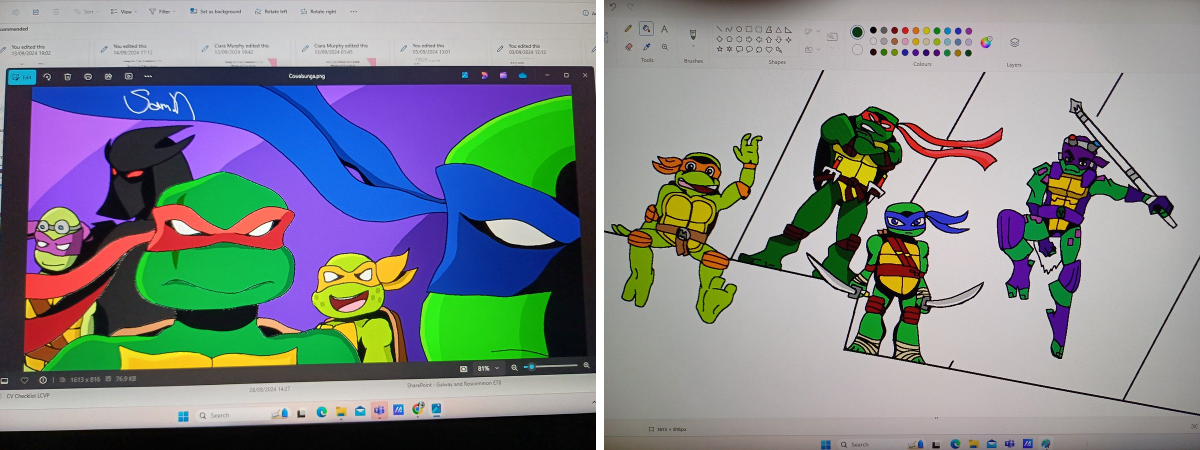Pick the yellow swatch in Paint palette
Viewport: 1200px width, 450px height.
pos(926,30)
